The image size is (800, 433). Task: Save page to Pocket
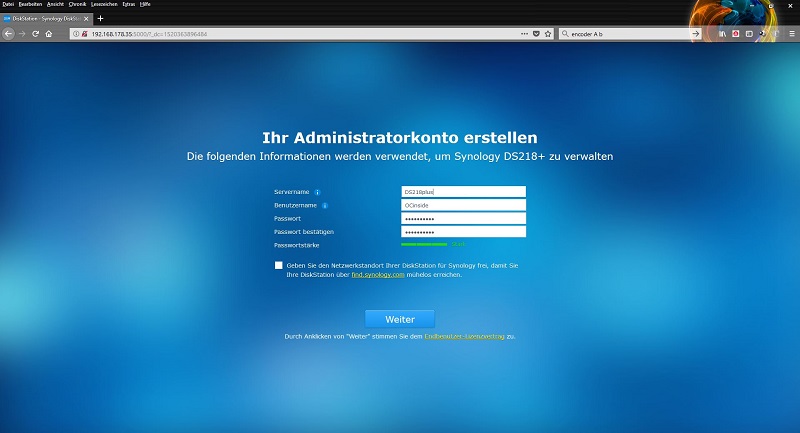point(536,34)
